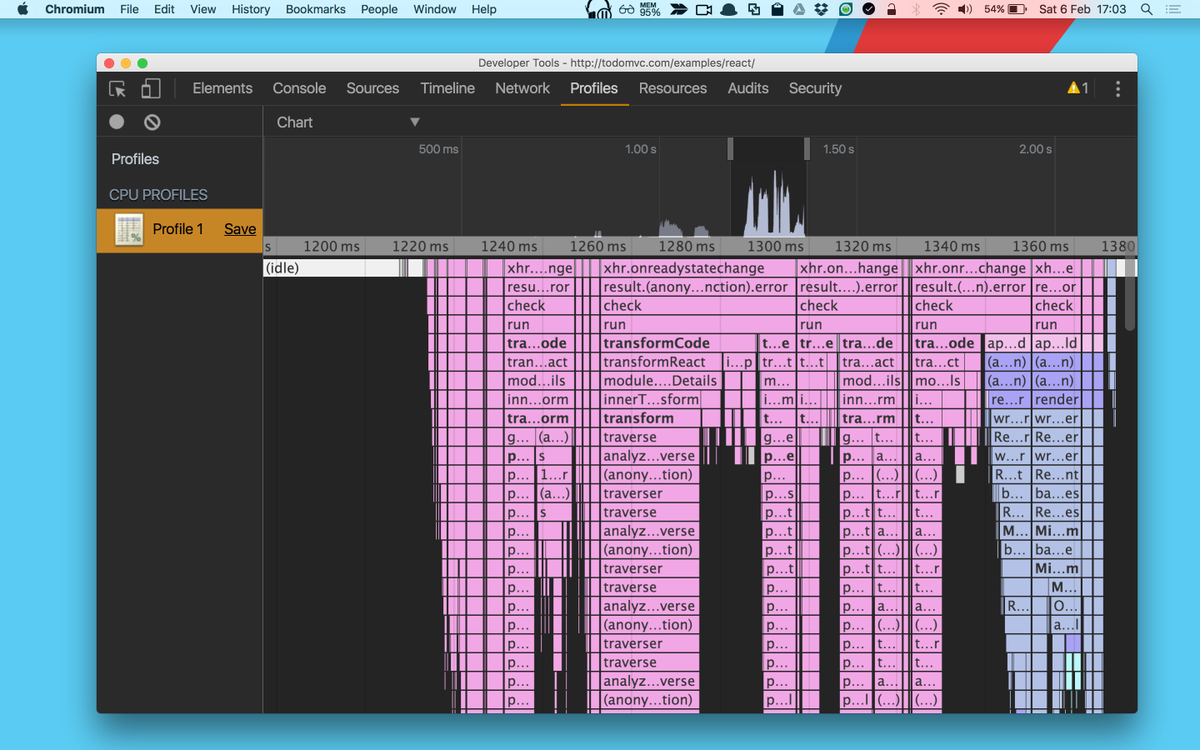Switch to the Resources tab
Viewport: 1200px width, 750px height.
click(673, 88)
